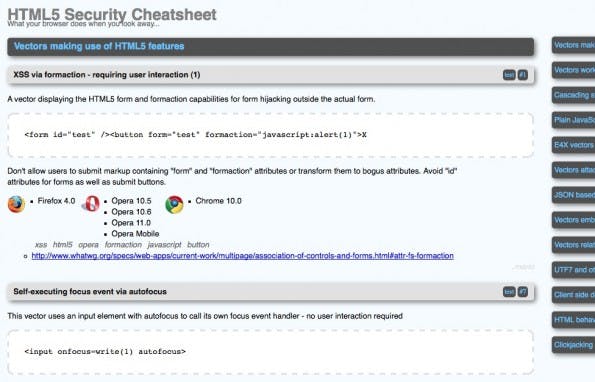Viewport: 595px width, 382px height.
Task: Click inside the formaction code snippet box
Action: (271, 135)
